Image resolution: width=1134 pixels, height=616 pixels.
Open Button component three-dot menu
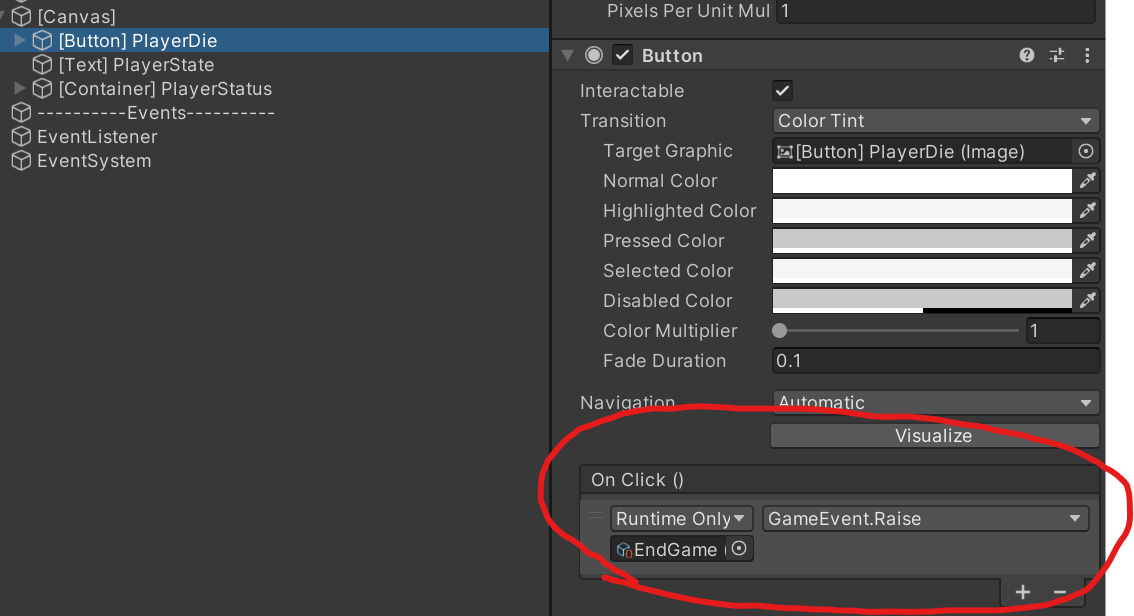click(1087, 56)
